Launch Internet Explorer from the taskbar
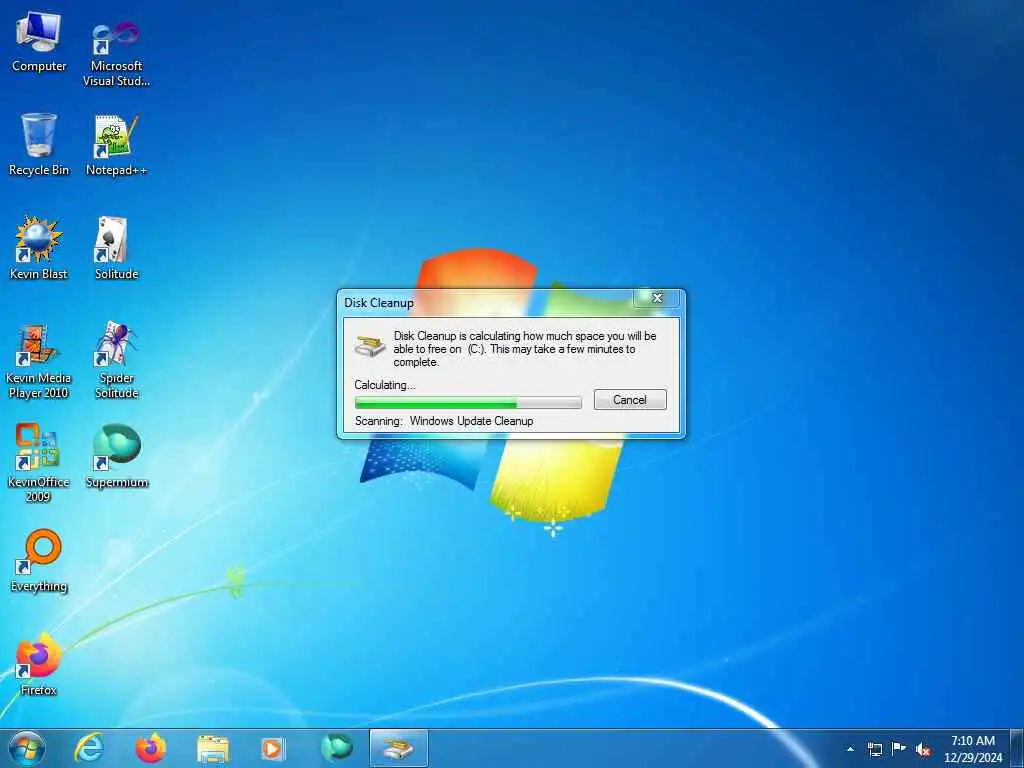The width and height of the screenshot is (1024, 768). [88, 748]
